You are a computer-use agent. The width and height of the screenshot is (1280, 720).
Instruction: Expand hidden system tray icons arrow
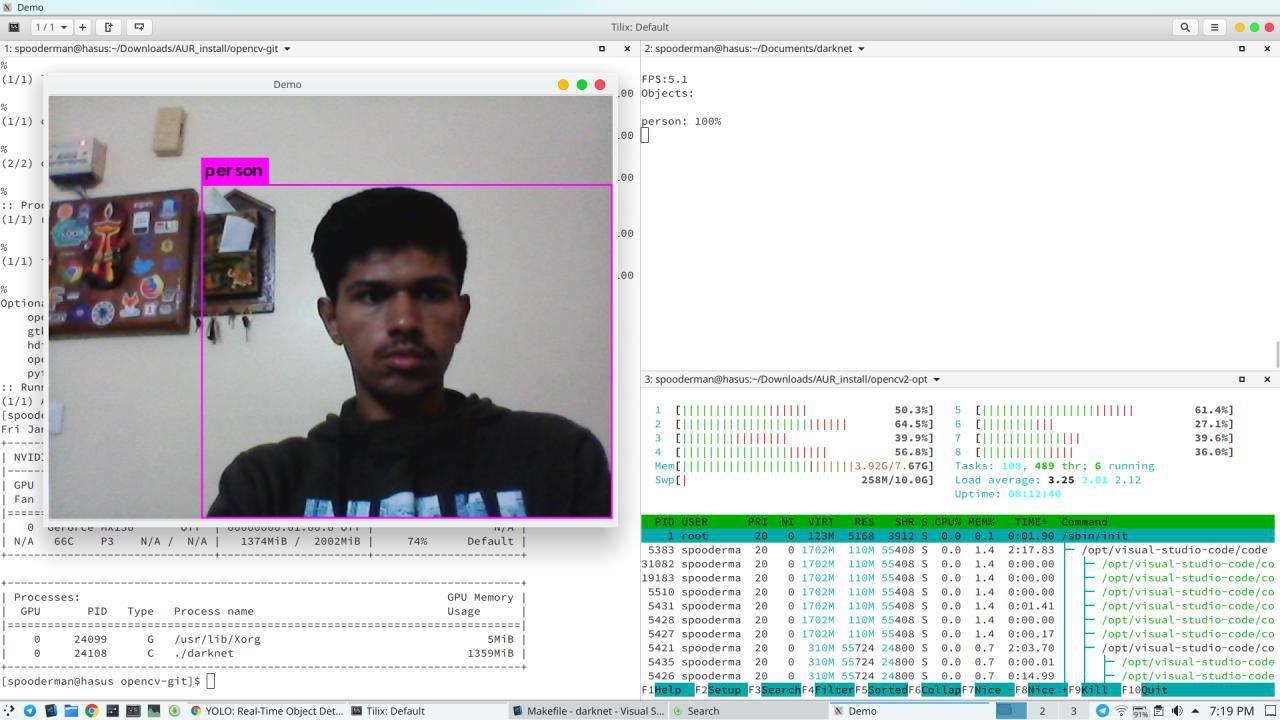(x=1195, y=711)
